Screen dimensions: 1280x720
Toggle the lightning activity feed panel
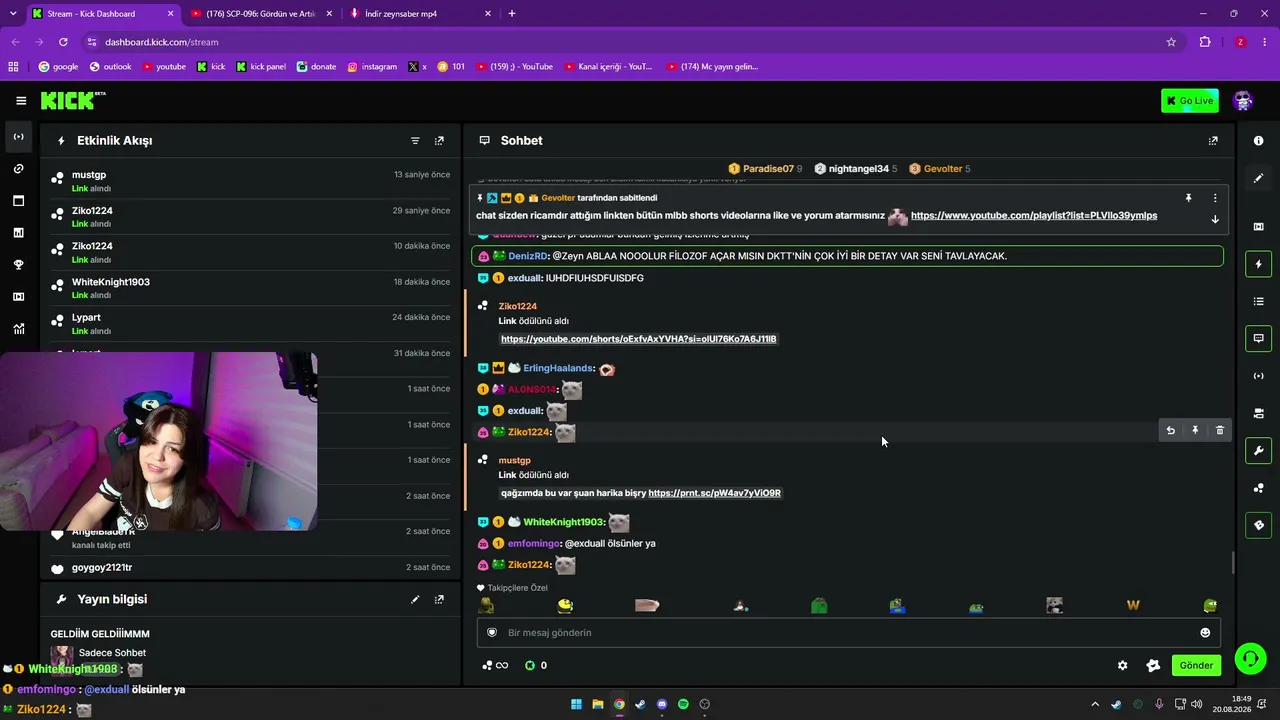pos(1258,264)
